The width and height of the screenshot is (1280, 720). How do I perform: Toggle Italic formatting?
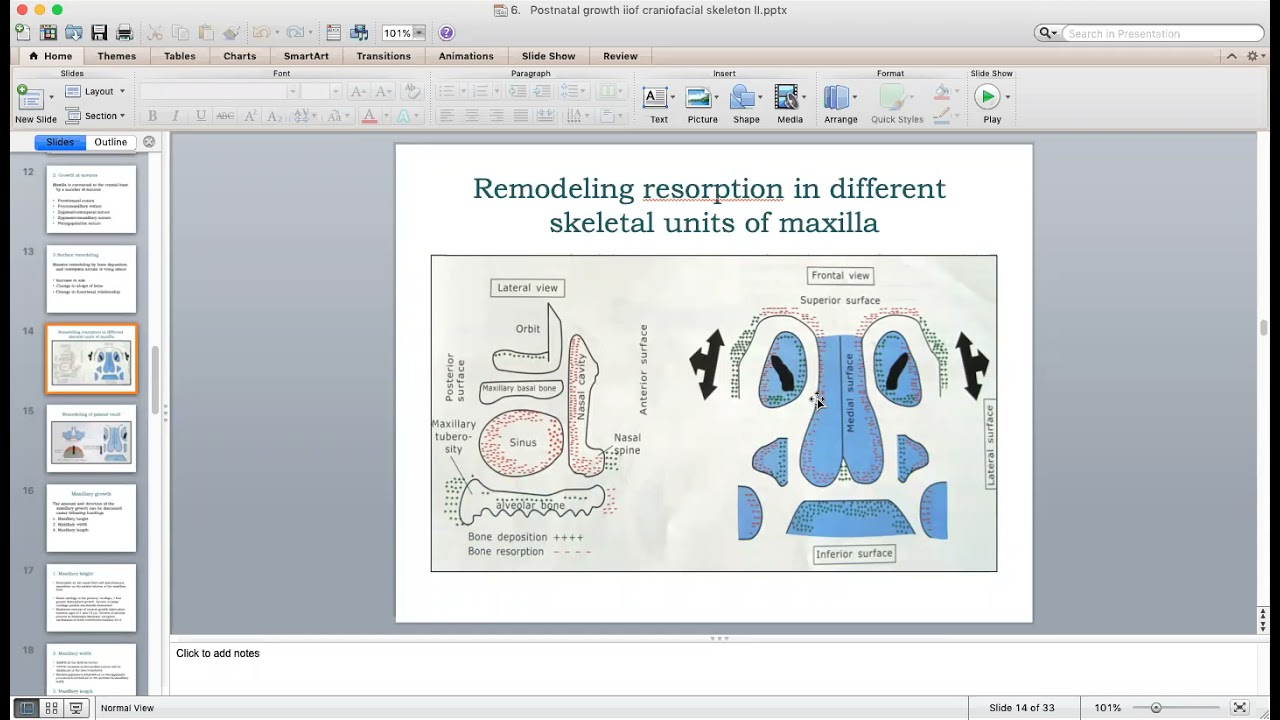point(176,116)
